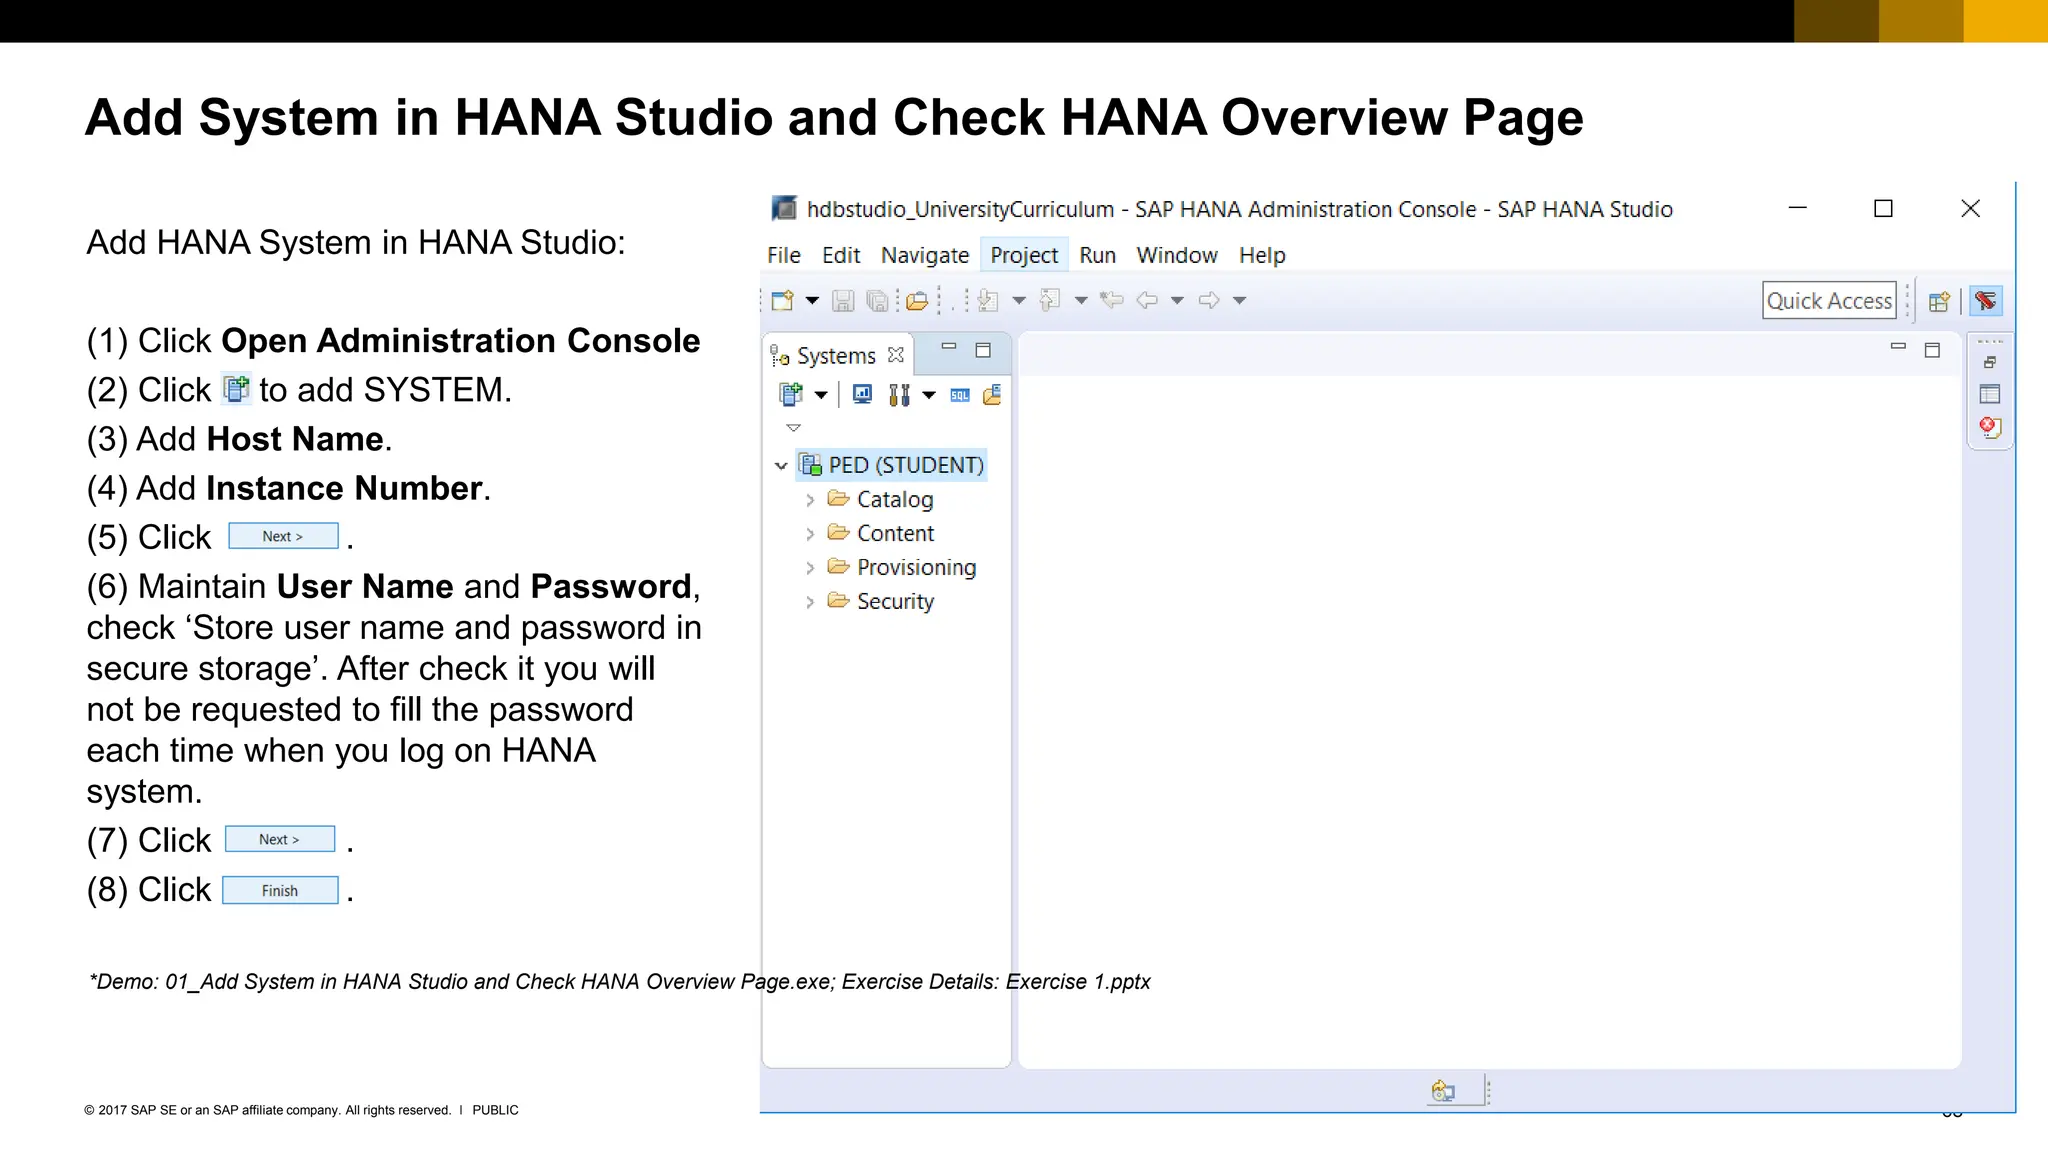Maximize the Systems view
2048x1152 pixels.
983,350
